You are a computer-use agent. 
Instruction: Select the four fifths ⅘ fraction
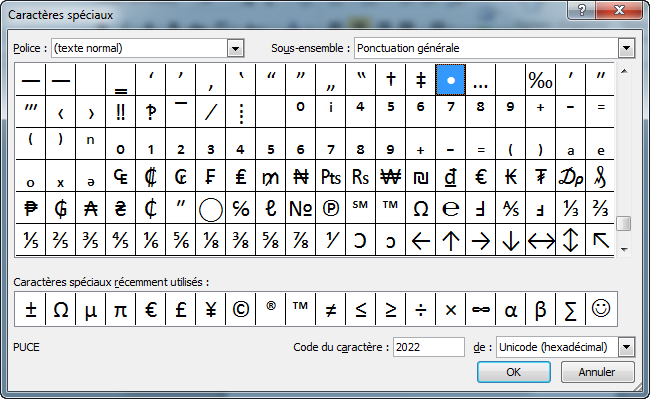coord(121,240)
